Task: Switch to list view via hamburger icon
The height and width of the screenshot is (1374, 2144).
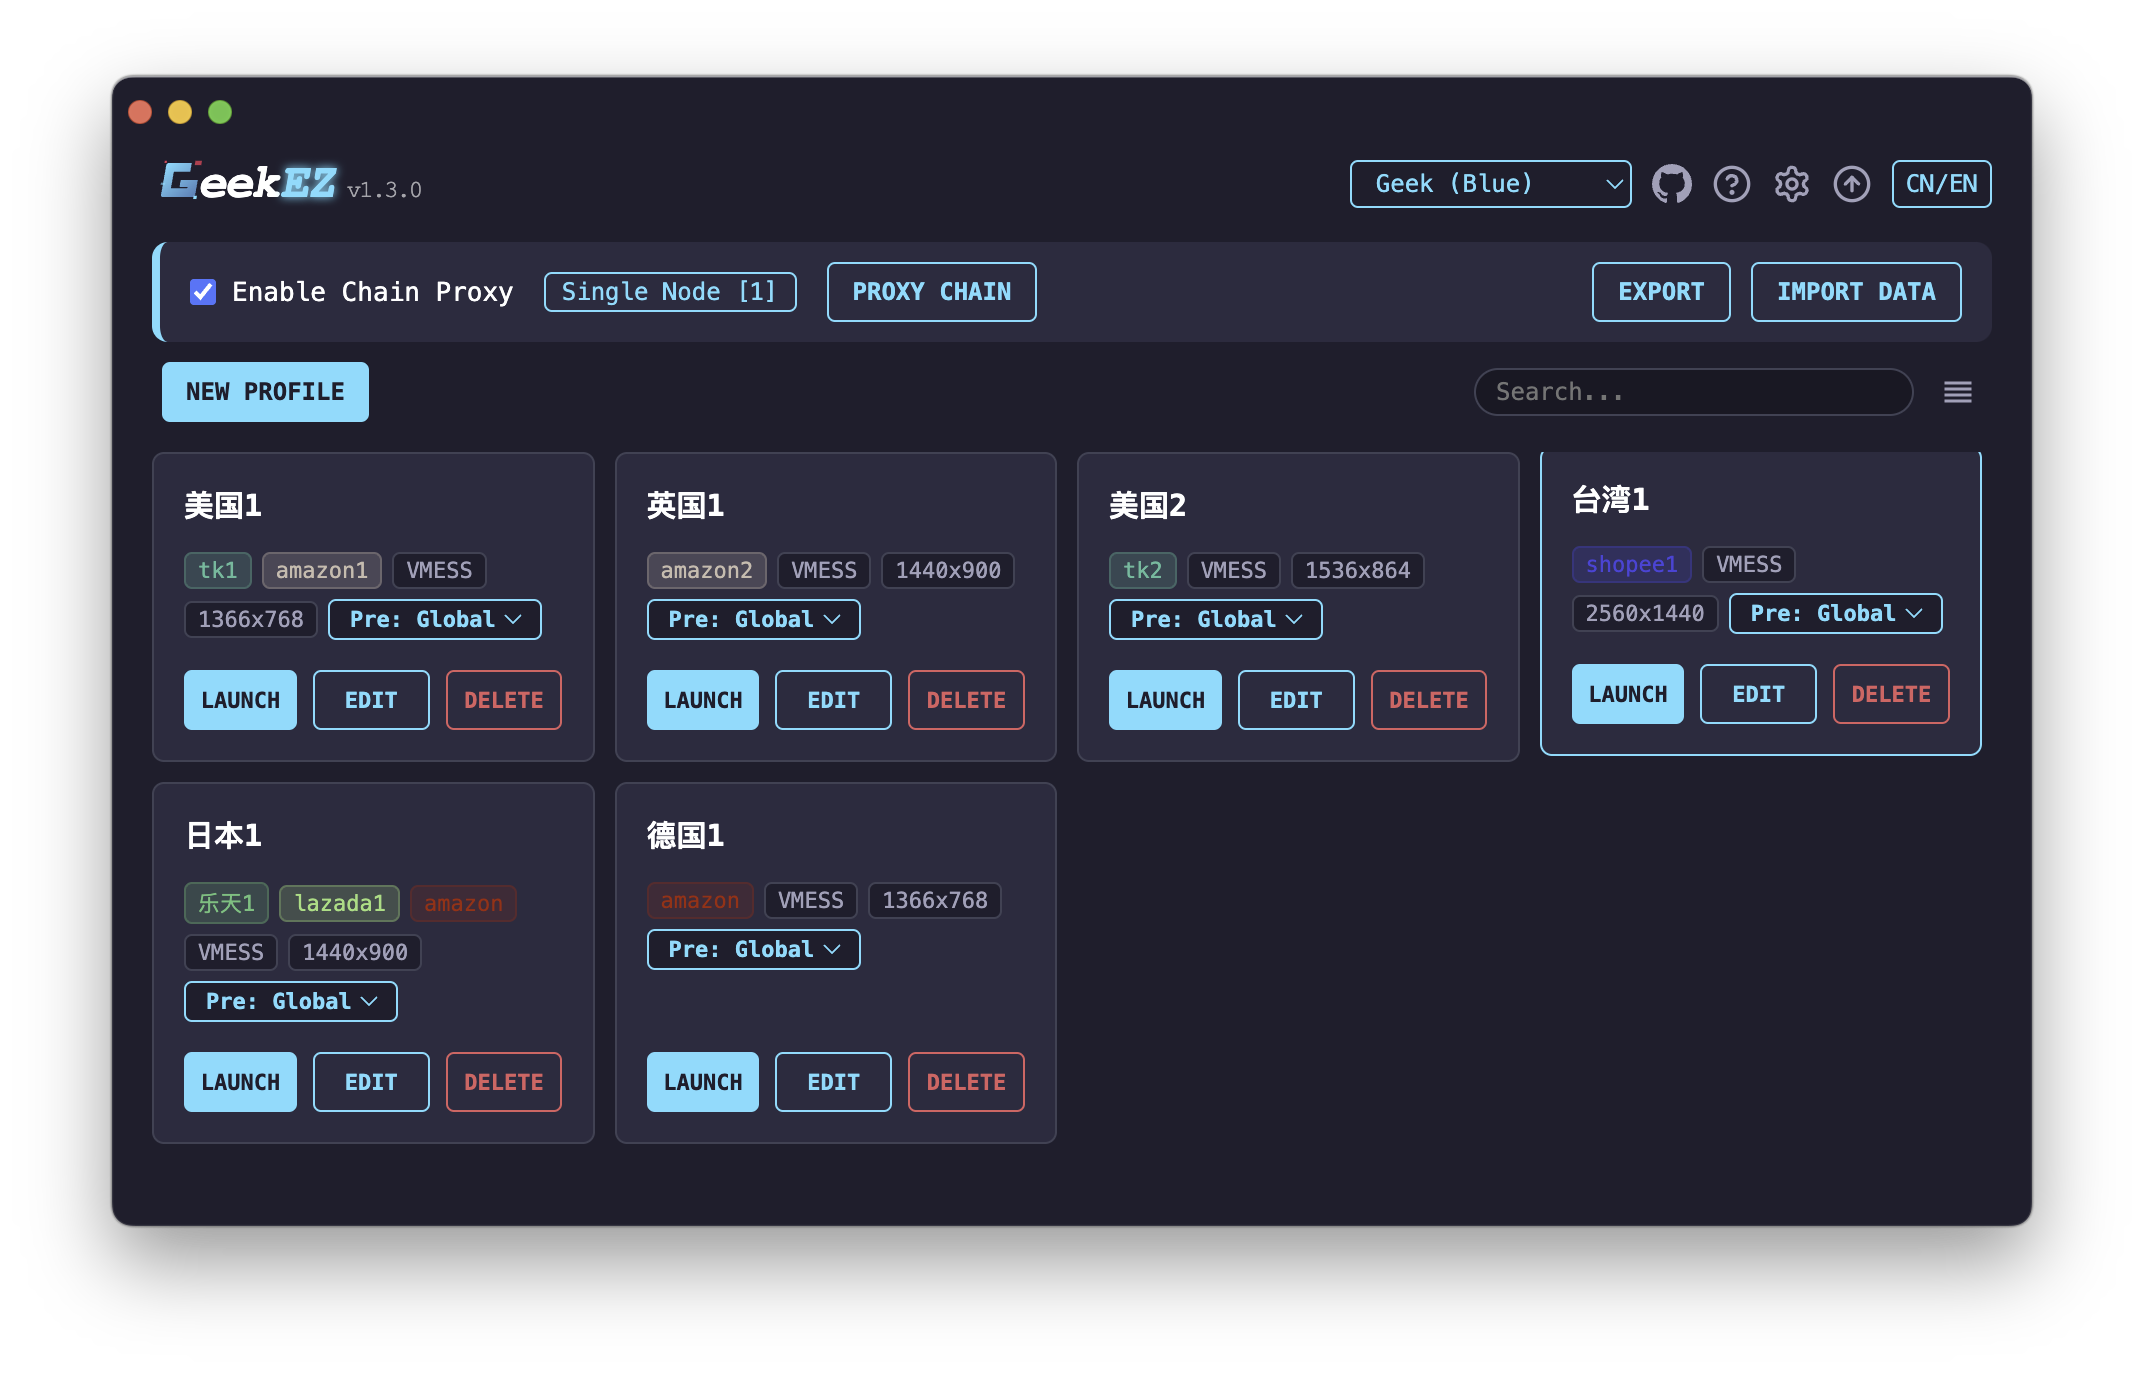Action: (1957, 392)
